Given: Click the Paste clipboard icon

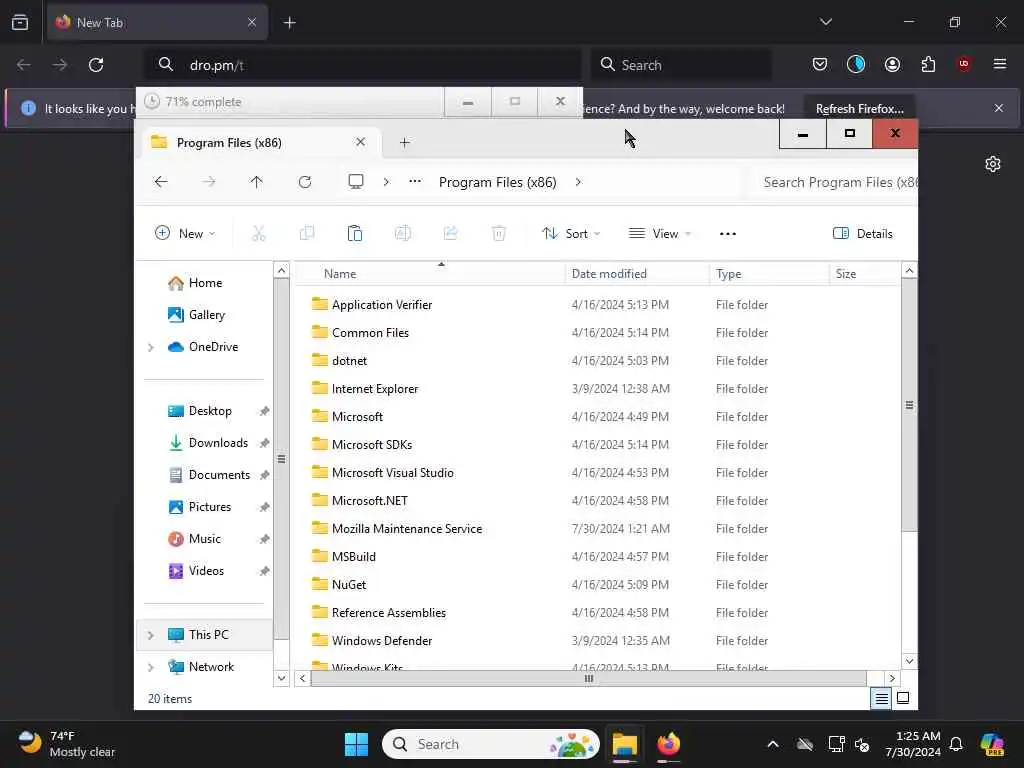Looking at the screenshot, I should pos(355,233).
